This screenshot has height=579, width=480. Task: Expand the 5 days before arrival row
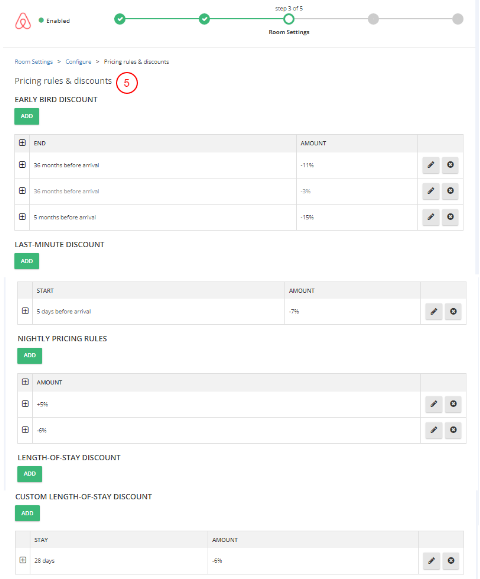(25, 311)
